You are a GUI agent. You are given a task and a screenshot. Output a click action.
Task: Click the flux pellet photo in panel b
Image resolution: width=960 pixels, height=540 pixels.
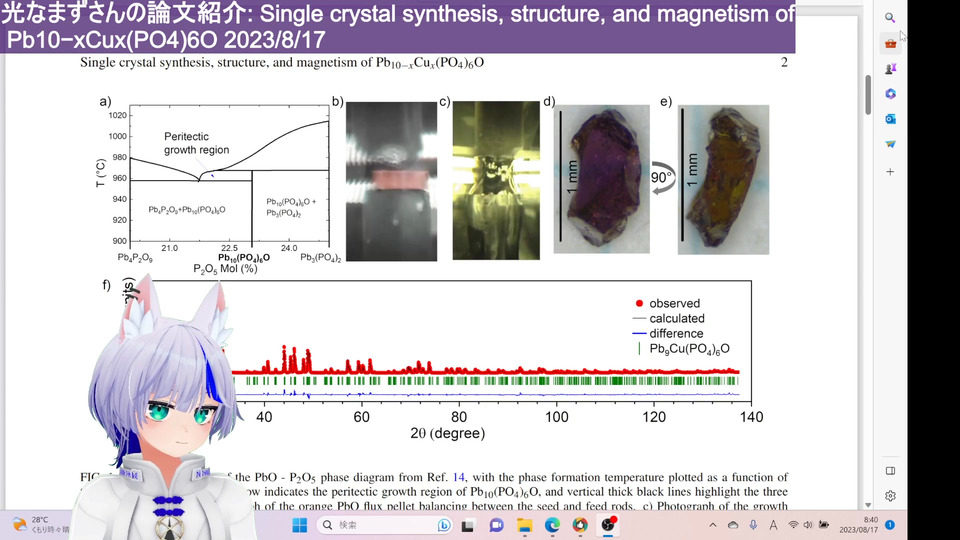[391, 181]
